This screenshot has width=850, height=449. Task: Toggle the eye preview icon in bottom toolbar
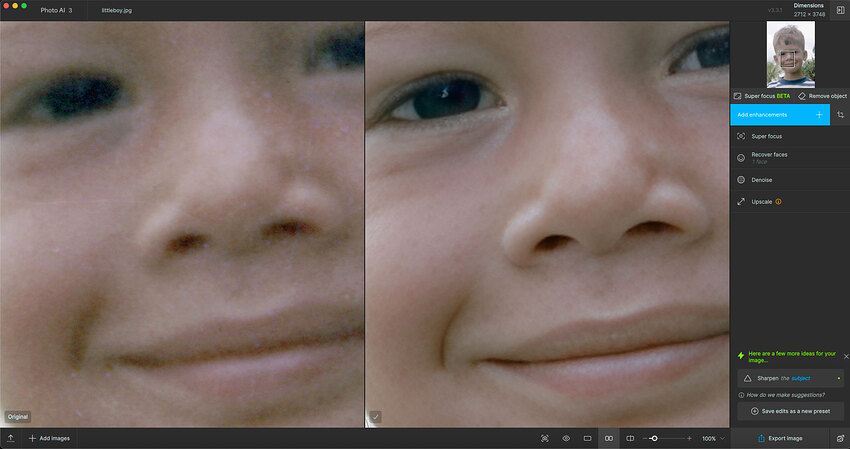coord(566,438)
